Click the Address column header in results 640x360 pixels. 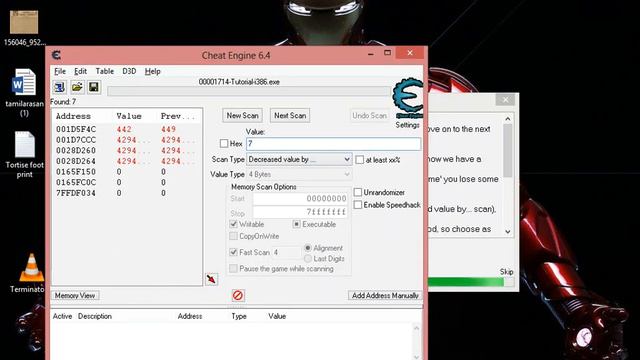pyautogui.click(x=73, y=116)
